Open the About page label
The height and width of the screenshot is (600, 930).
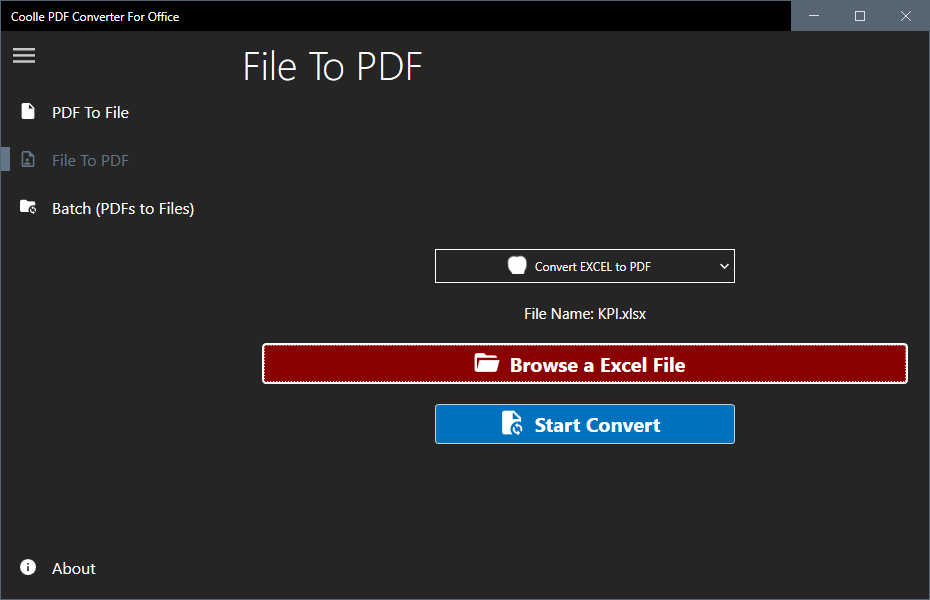pyautogui.click(x=74, y=568)
